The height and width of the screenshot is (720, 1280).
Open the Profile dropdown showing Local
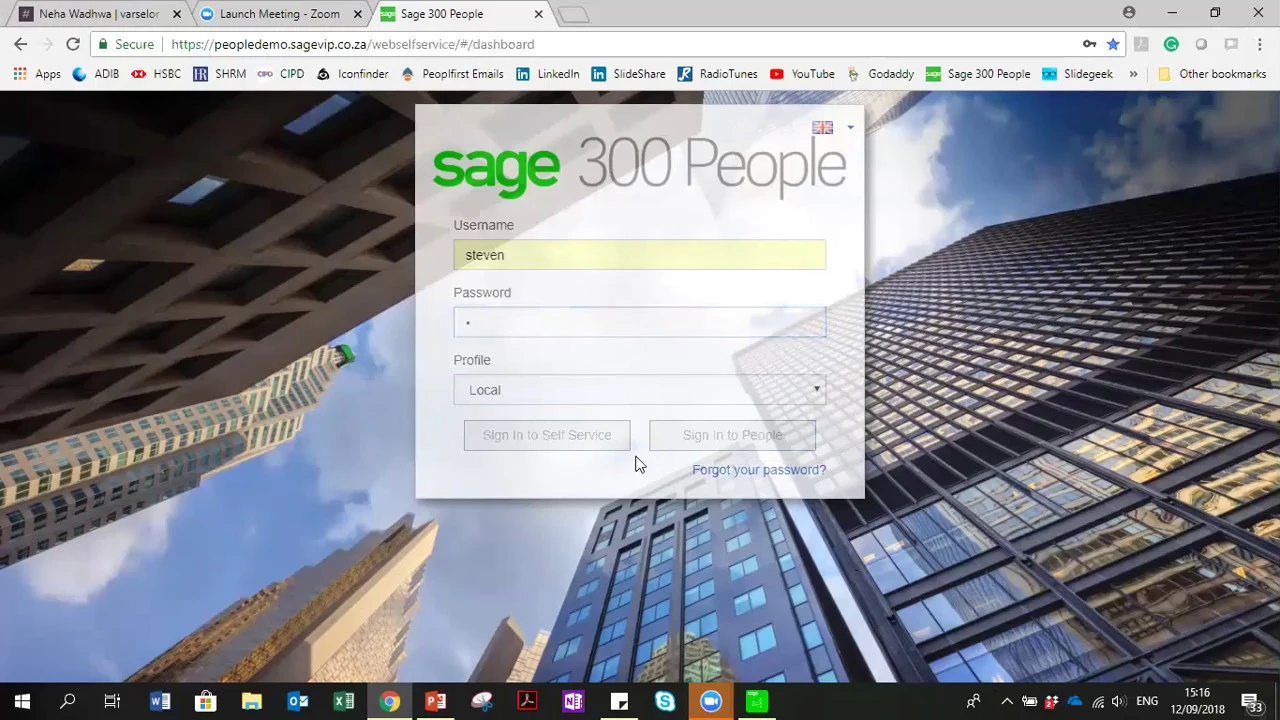tap(639, 390)
